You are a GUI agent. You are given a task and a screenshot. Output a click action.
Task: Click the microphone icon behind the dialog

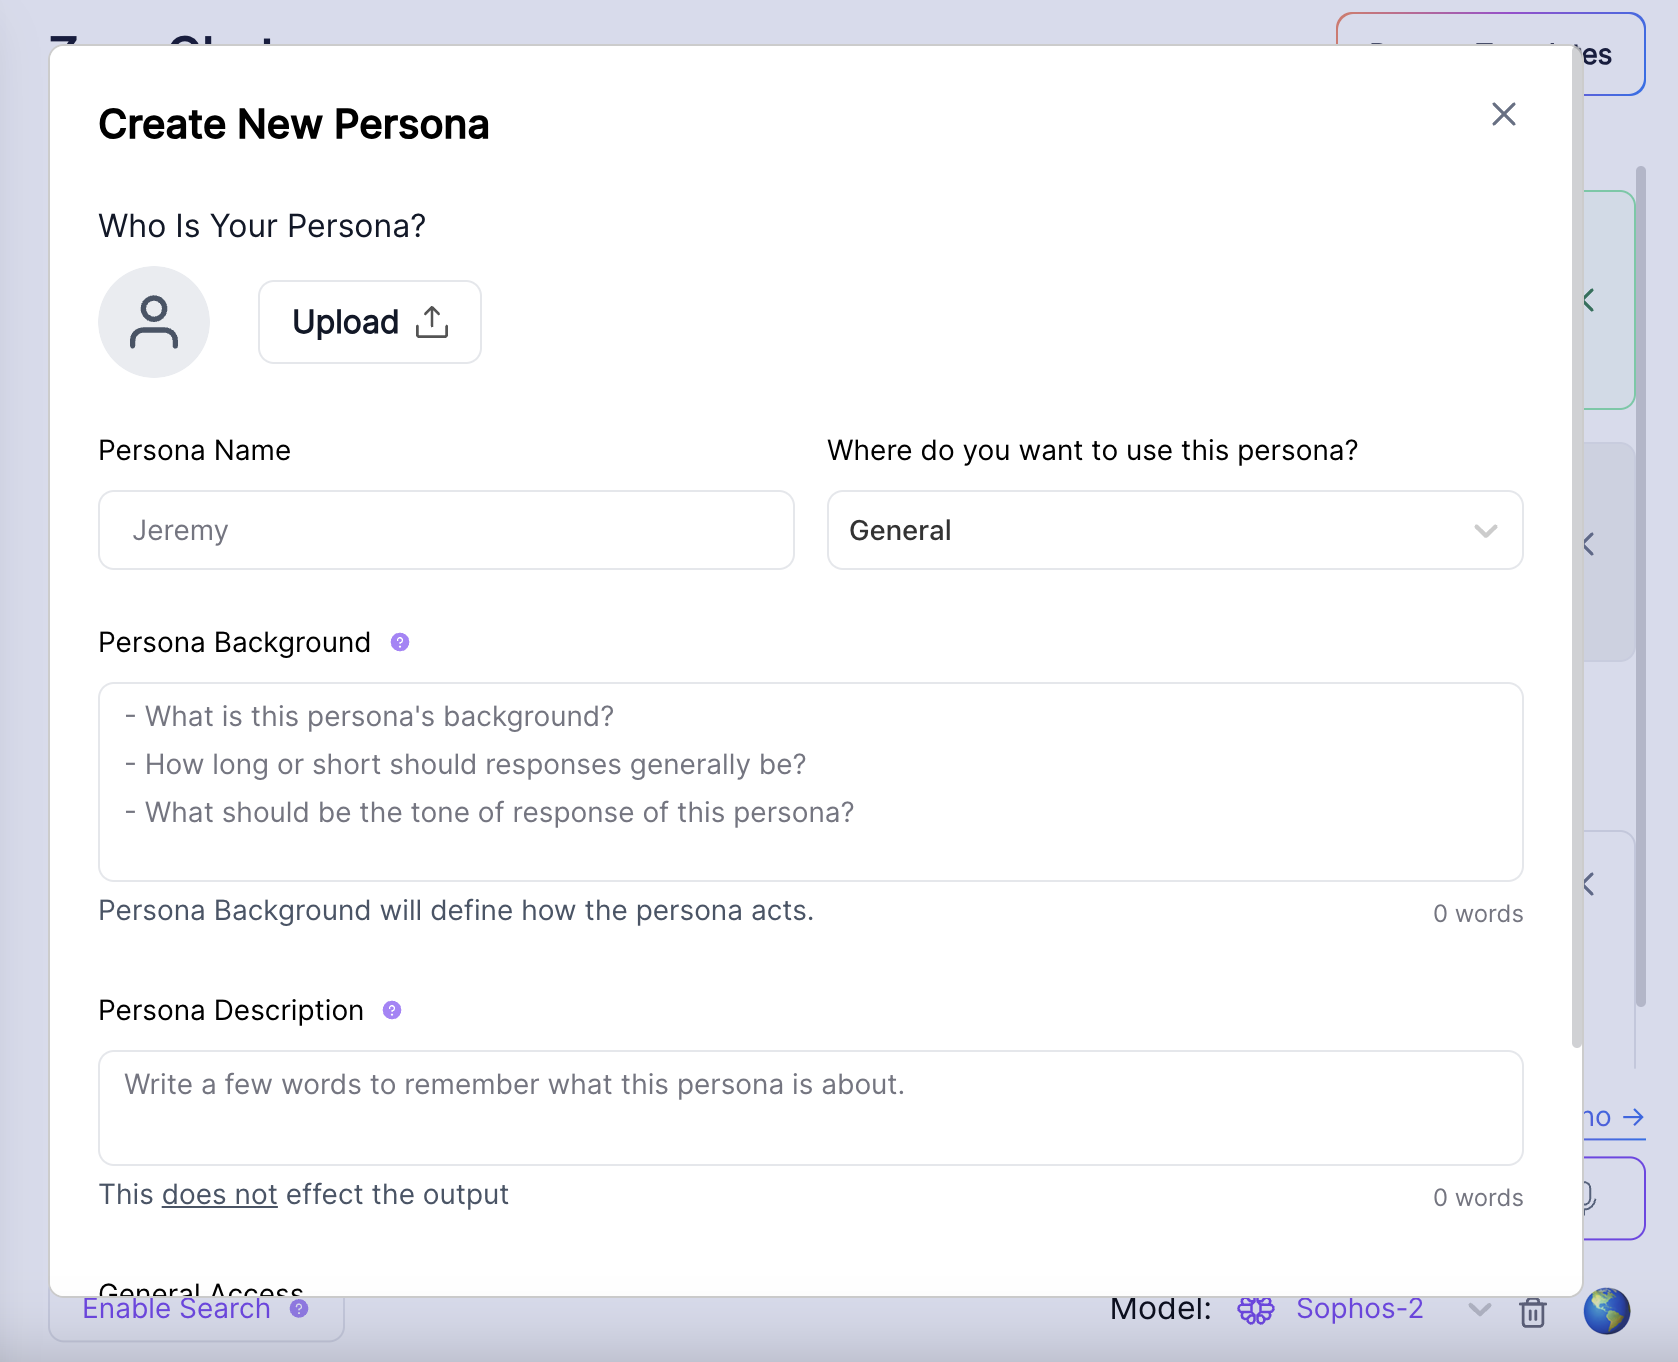click(1588, 1197)
